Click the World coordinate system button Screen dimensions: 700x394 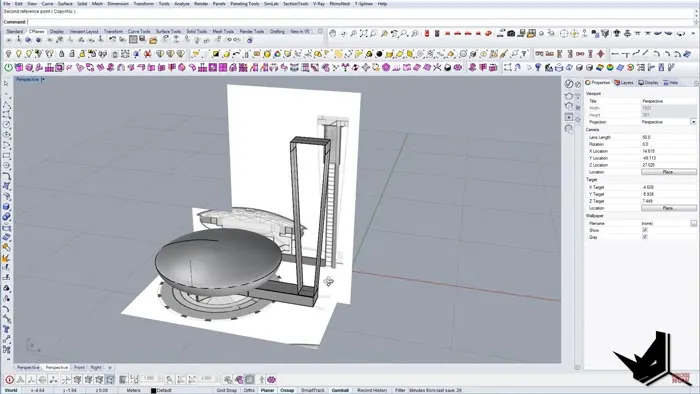click(11, 390)
